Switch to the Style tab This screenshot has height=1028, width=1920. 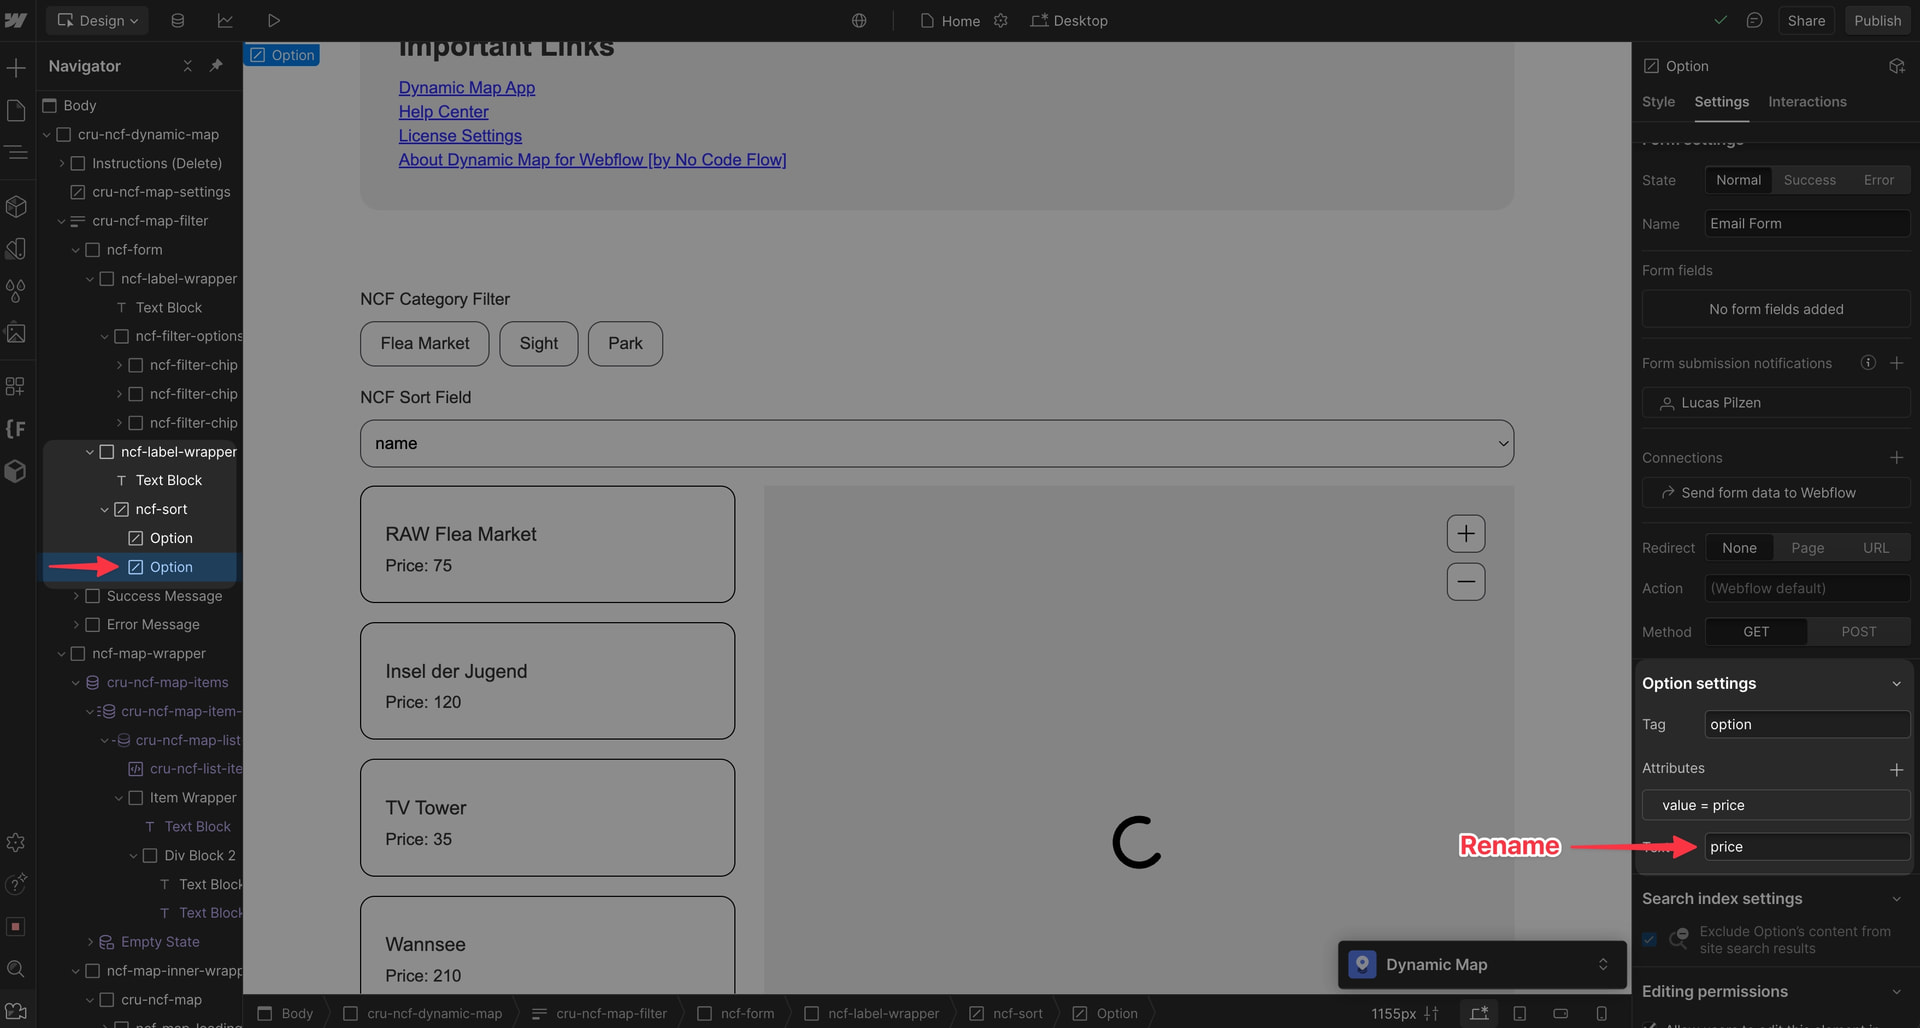point(1658,102)
